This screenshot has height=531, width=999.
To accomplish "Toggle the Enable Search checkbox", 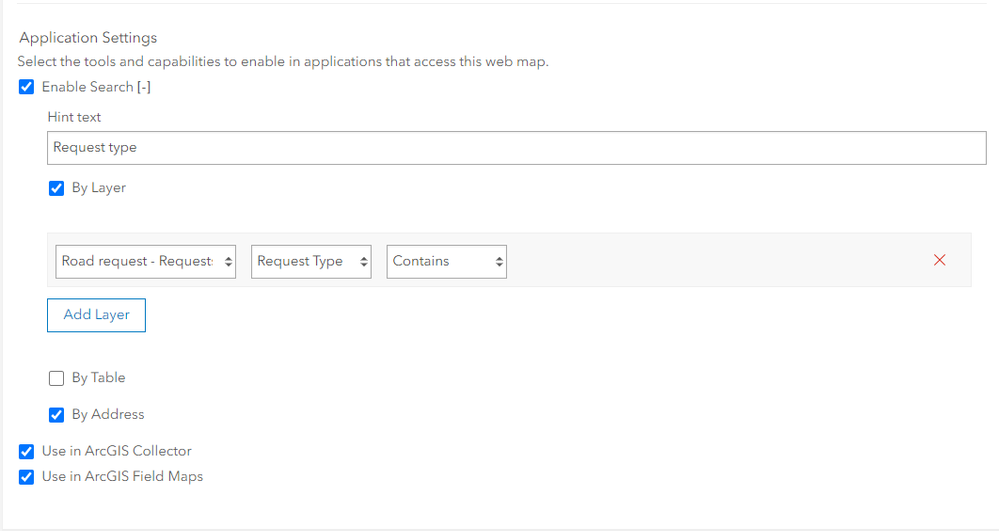I will tap(27, 87).
